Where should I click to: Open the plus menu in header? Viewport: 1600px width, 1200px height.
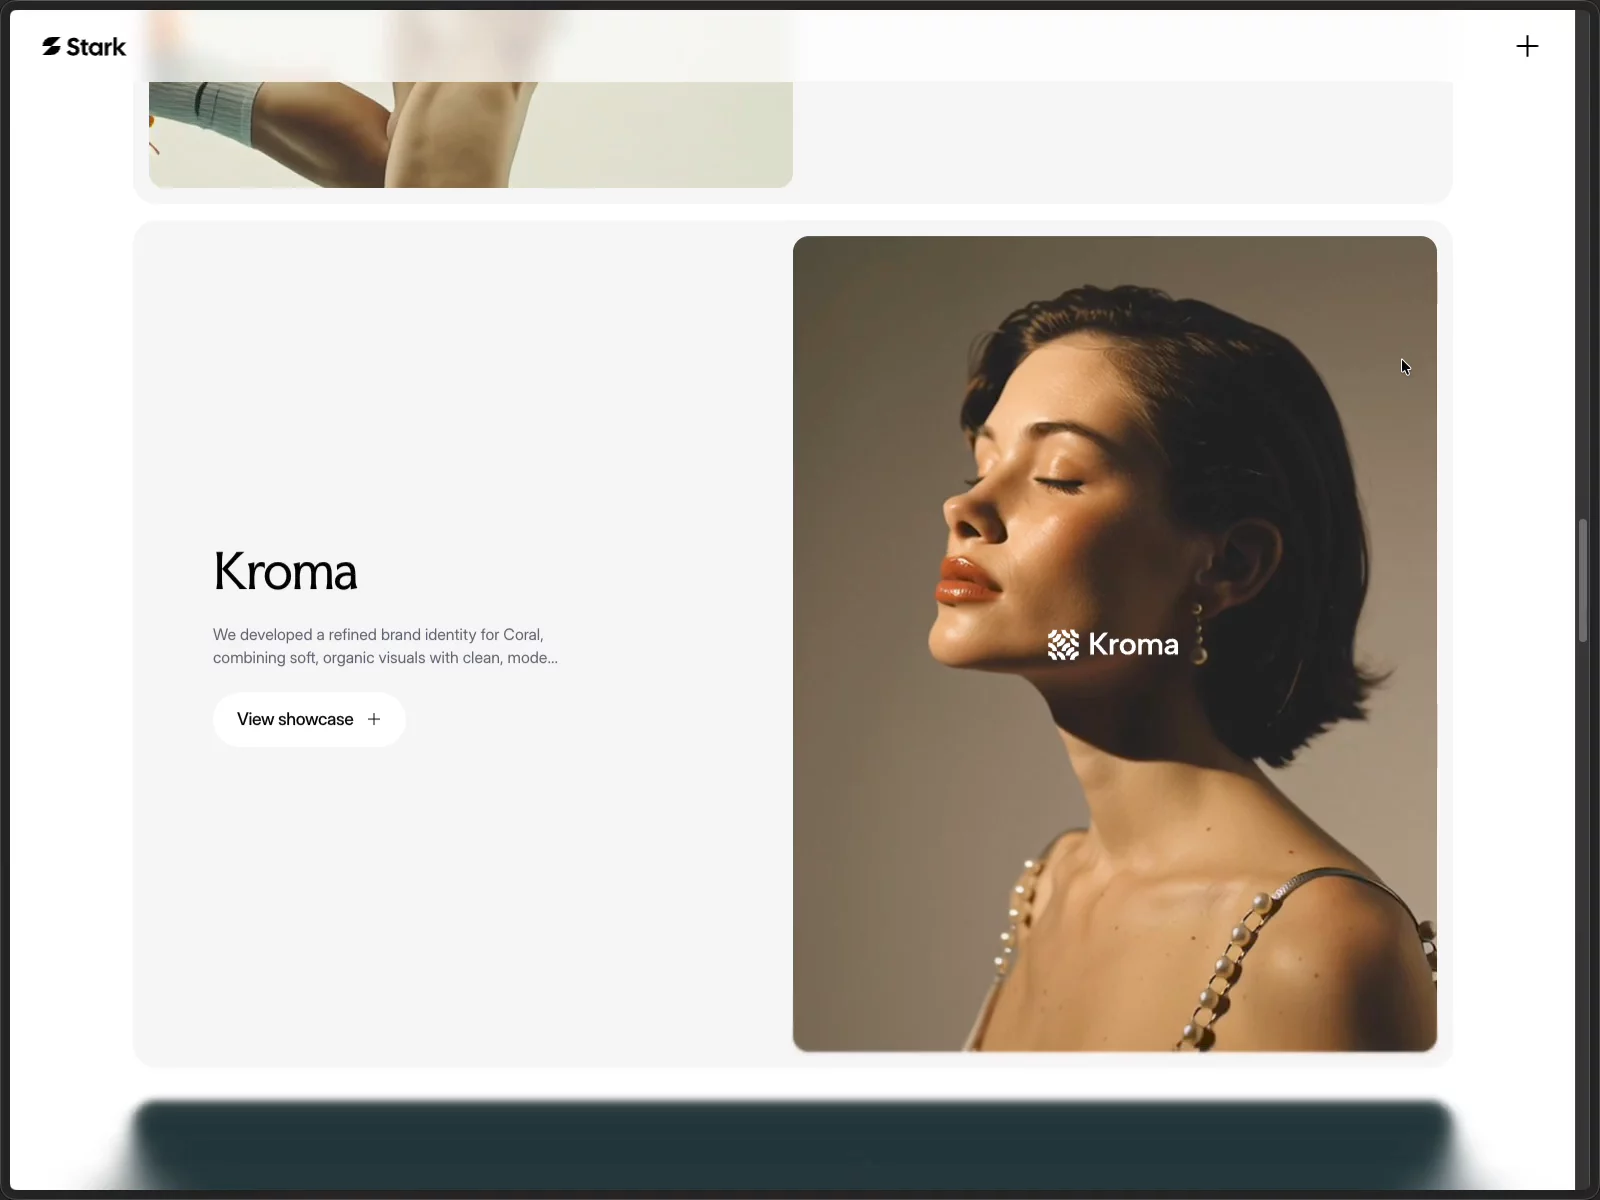click(1527, 46)
